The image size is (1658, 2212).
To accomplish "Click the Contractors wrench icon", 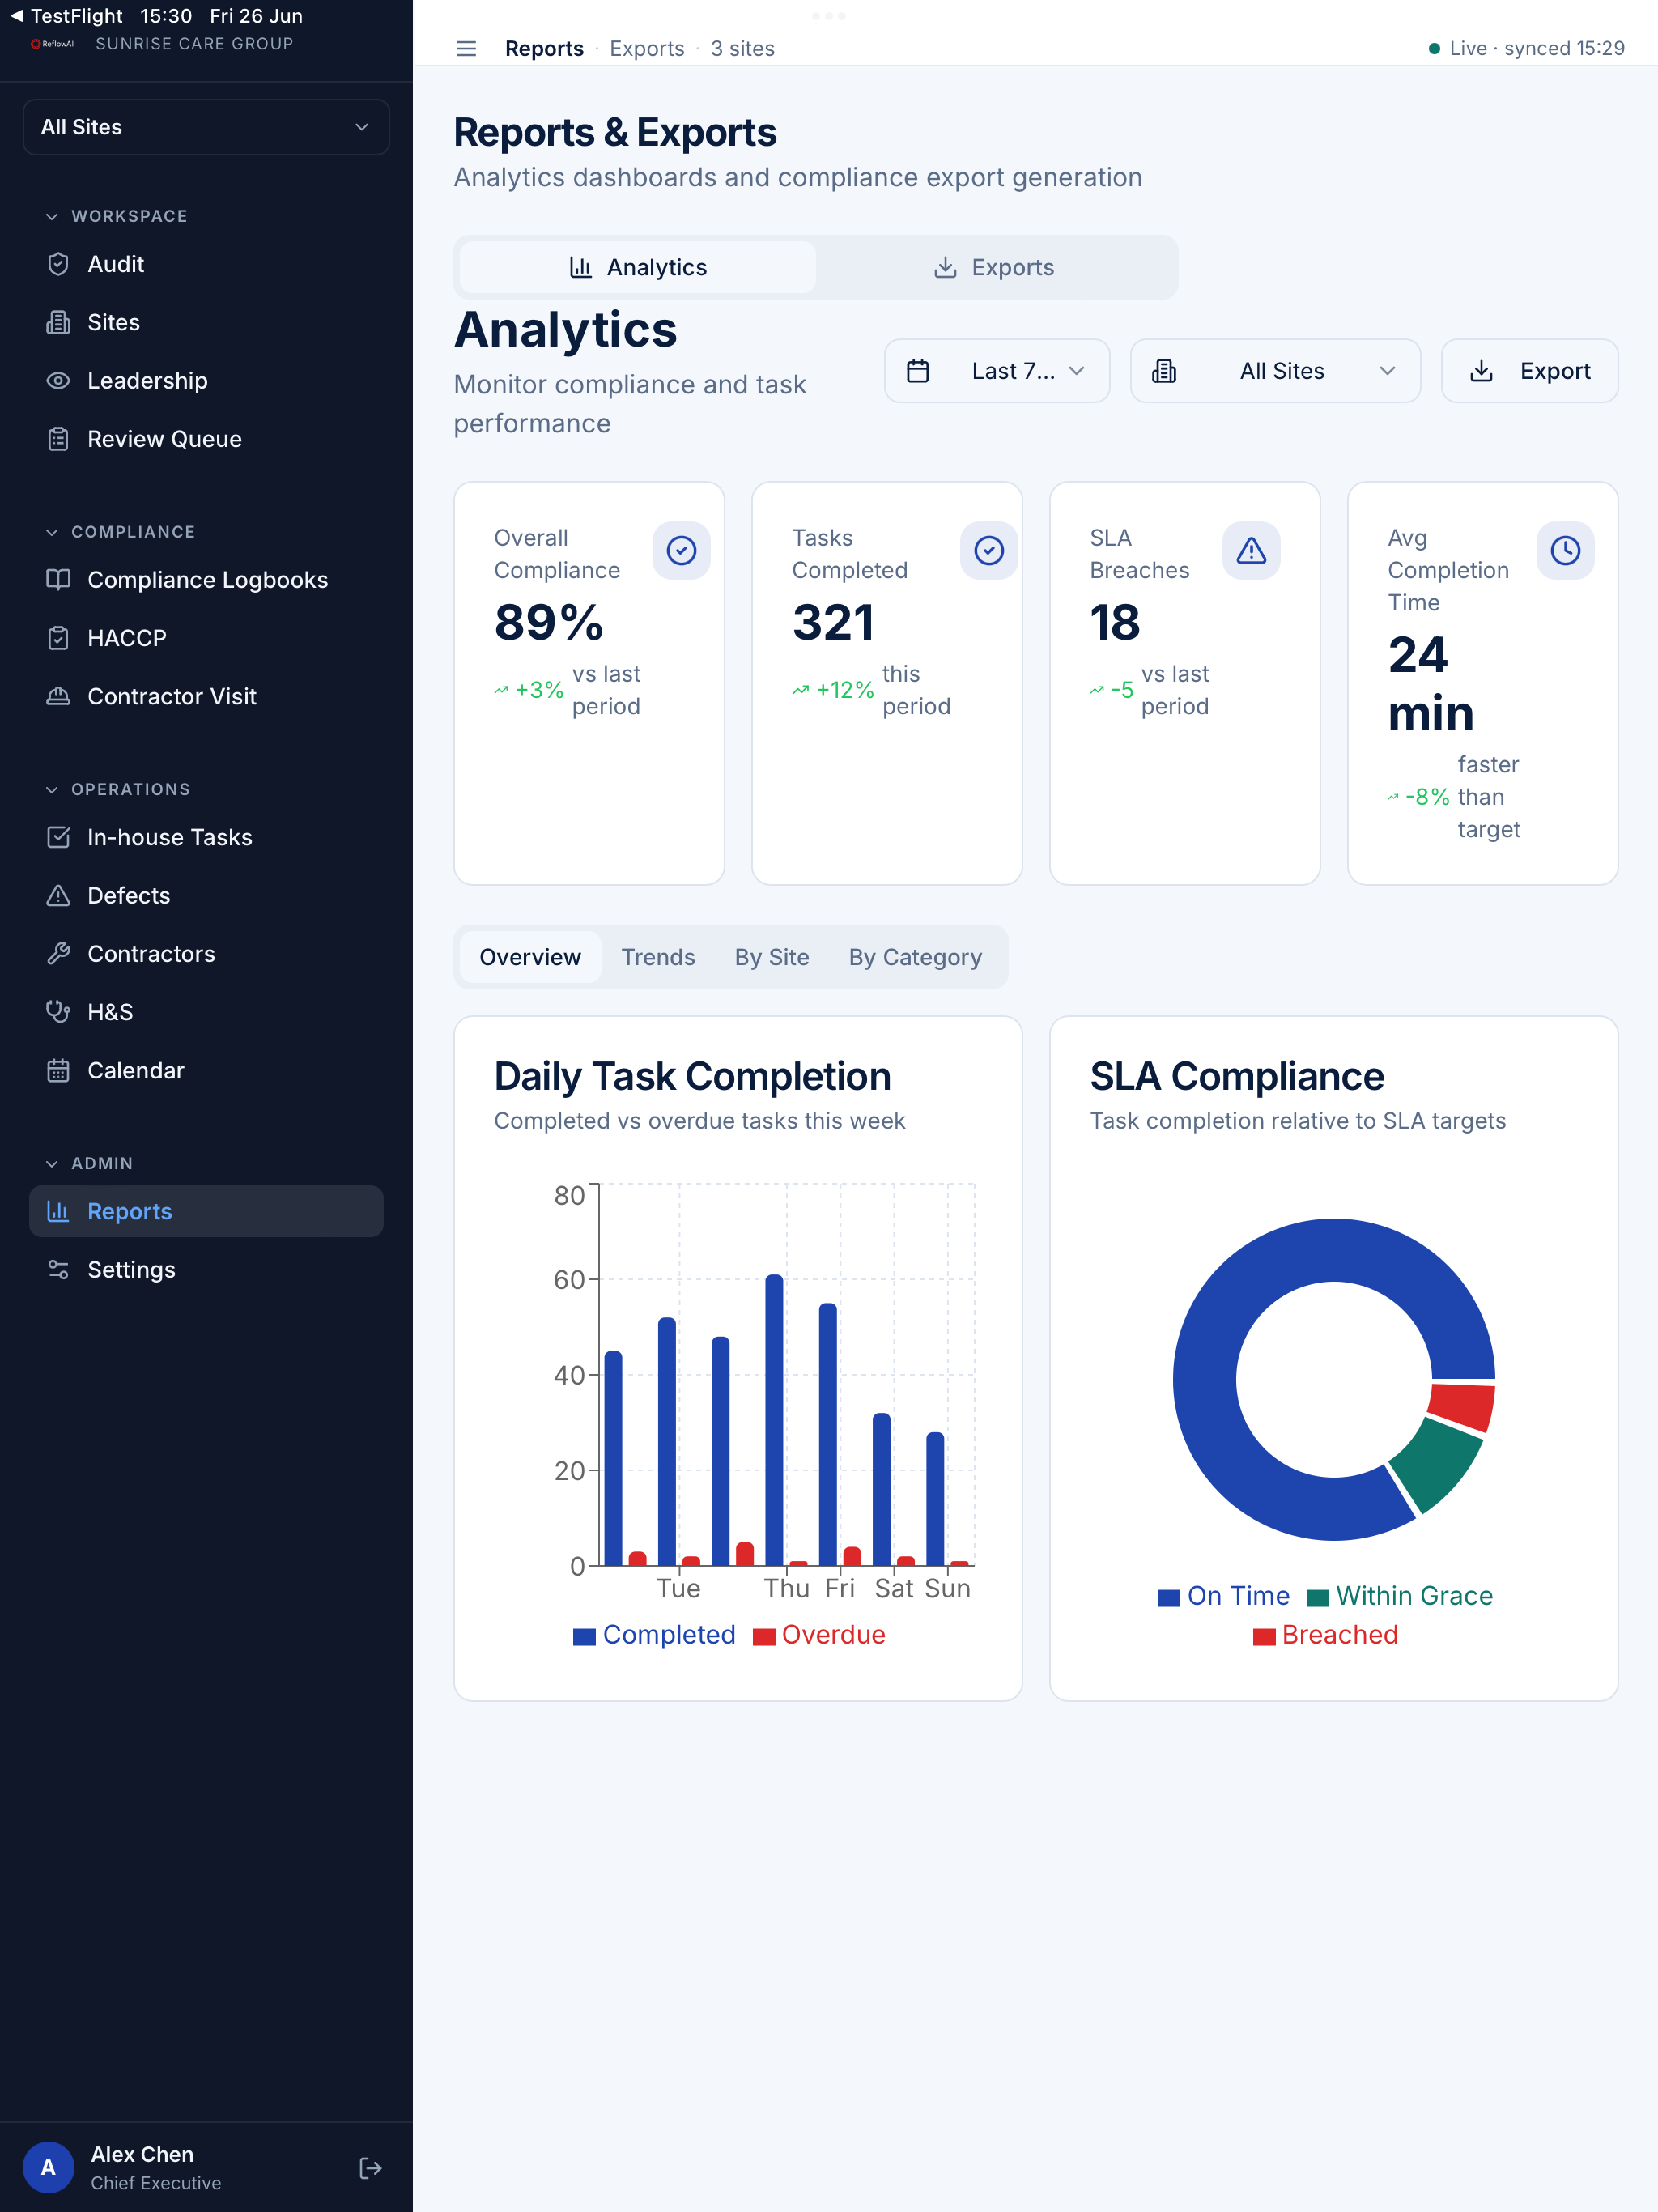I will pyautogui.click(x=58, y=954).
